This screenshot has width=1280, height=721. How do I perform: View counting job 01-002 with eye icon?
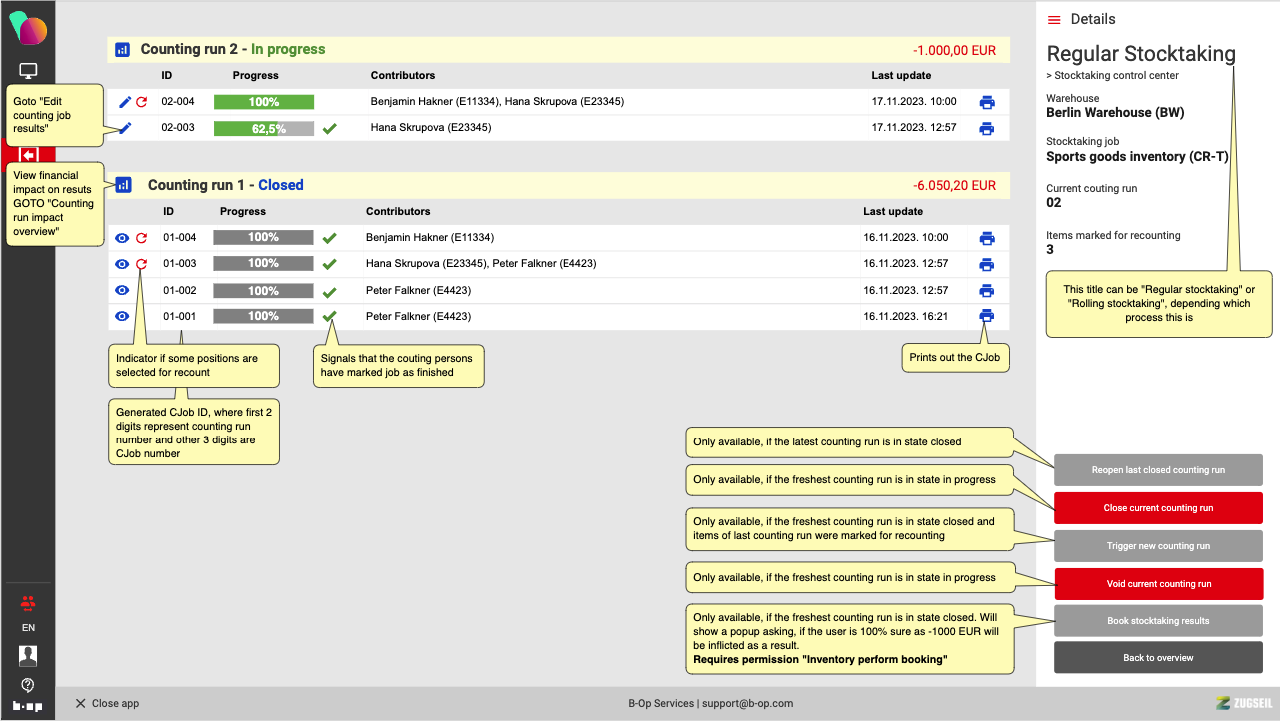pos(122,290)
